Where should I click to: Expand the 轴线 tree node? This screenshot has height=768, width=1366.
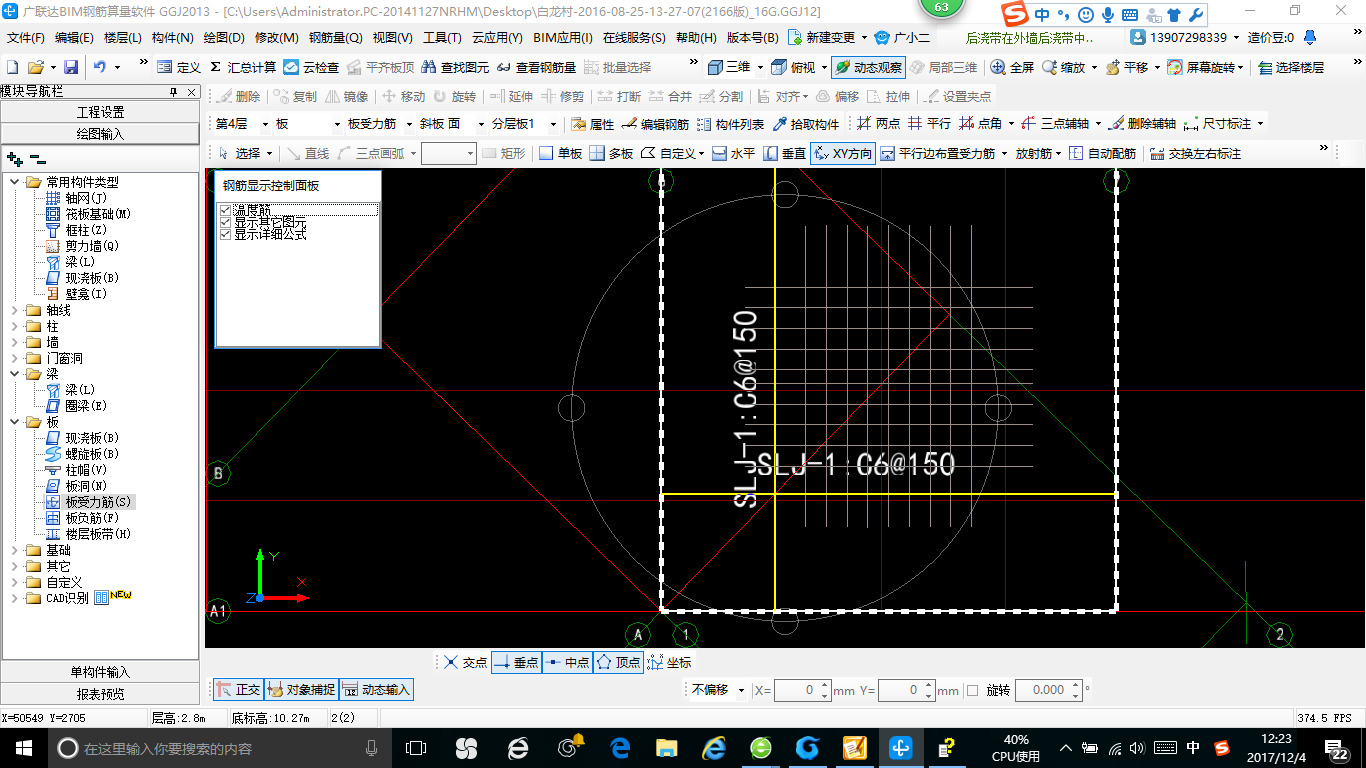[15, 310]
